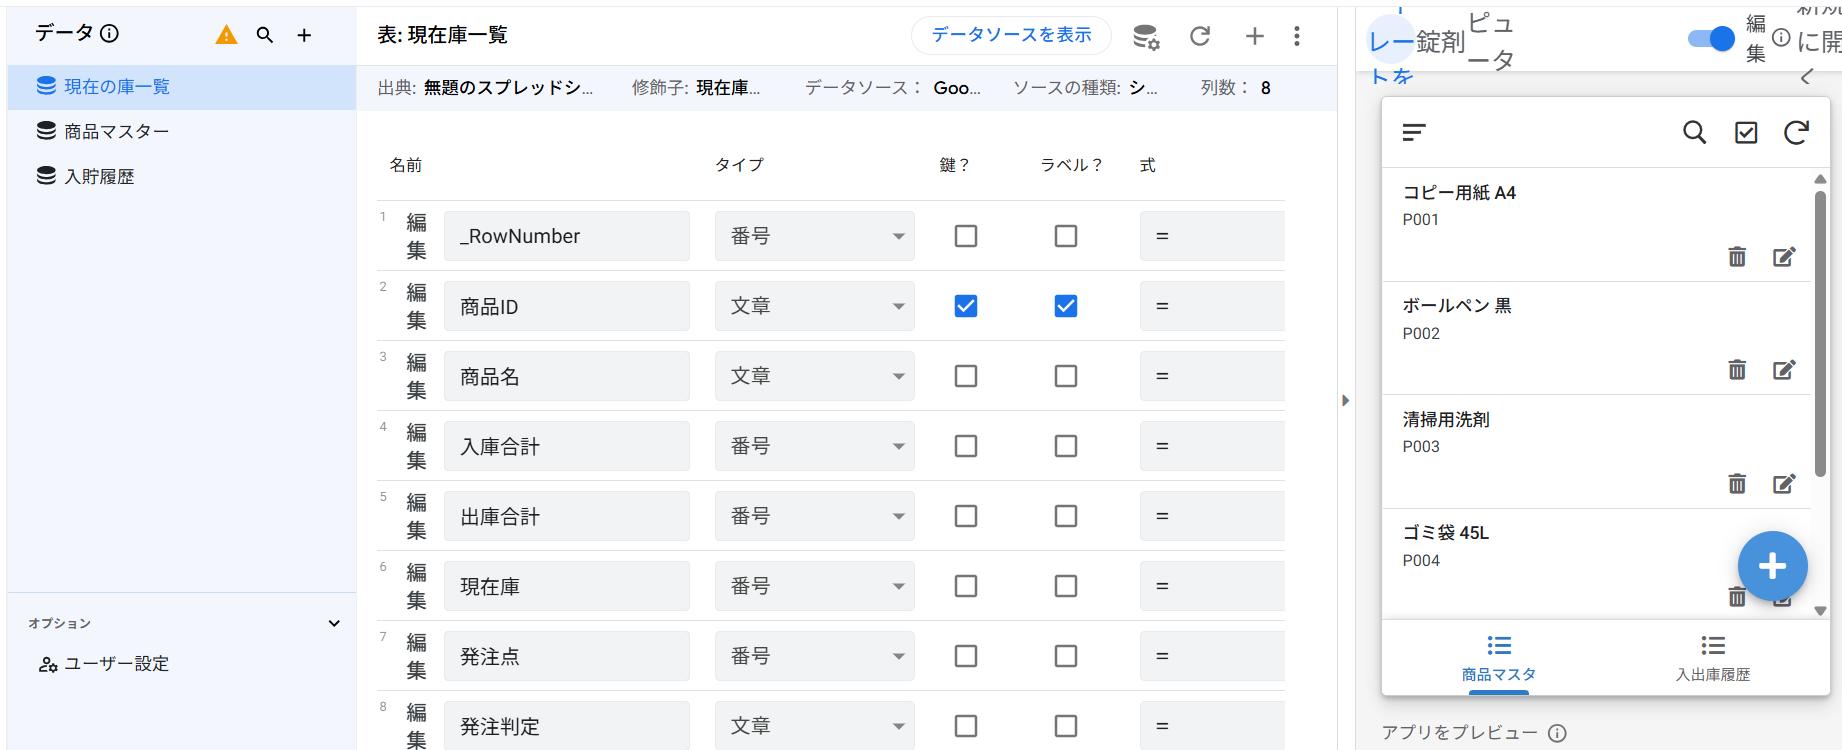1842x750 pixels.
Task: Open type dropdown for 発注点
Action: click(x=814, y=656)
